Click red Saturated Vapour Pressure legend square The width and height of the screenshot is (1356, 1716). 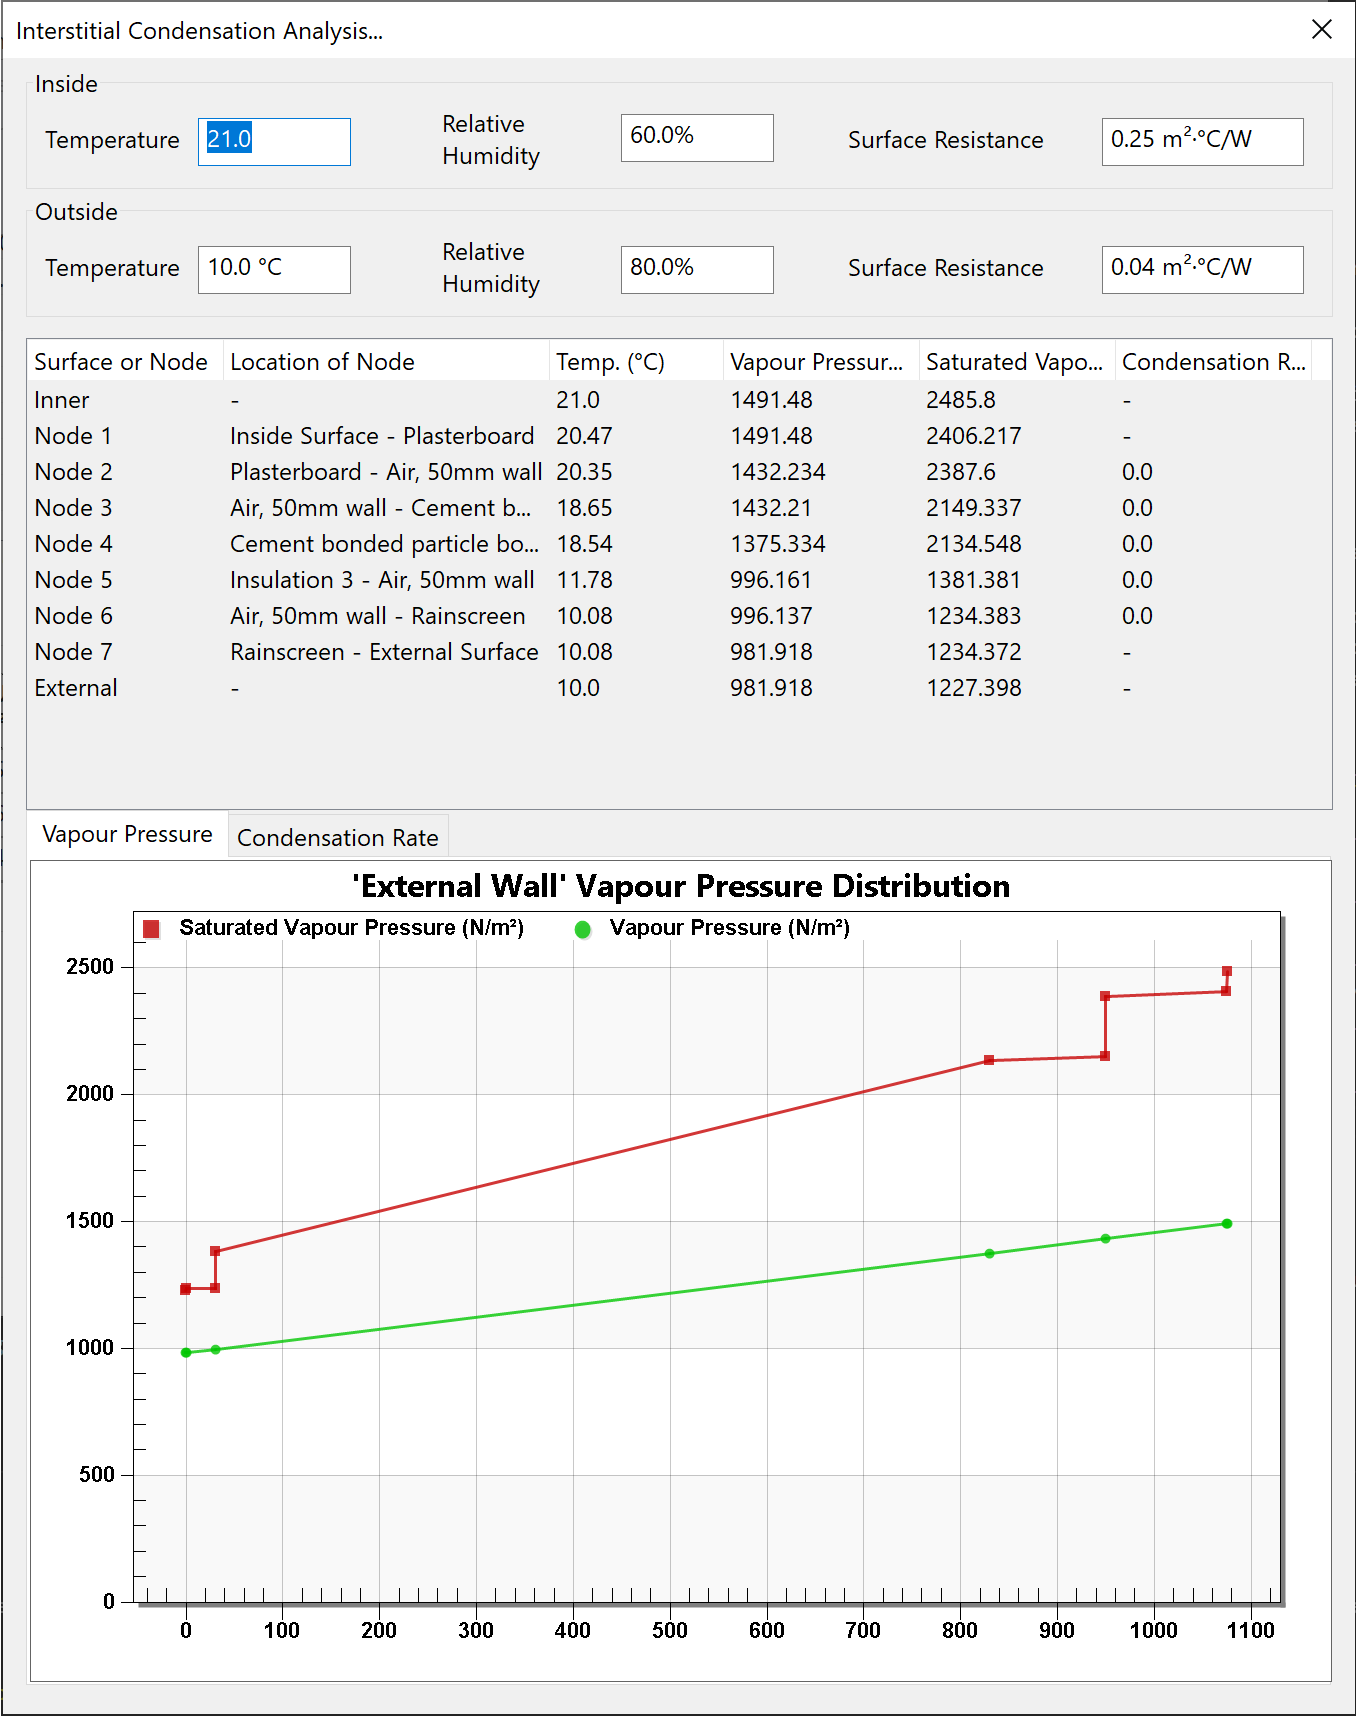coord(151,929)
